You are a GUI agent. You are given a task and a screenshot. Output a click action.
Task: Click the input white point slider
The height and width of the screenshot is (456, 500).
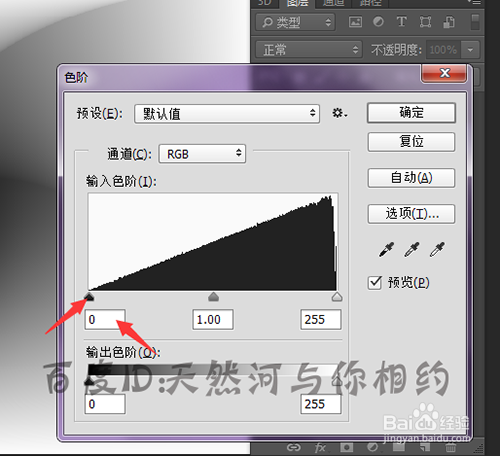pyautogui.click(x=337, y=297)
